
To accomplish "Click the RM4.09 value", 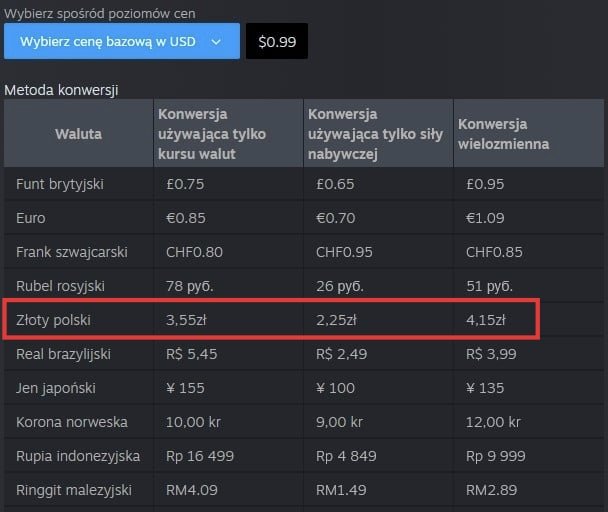I will (x=192, y=490).
